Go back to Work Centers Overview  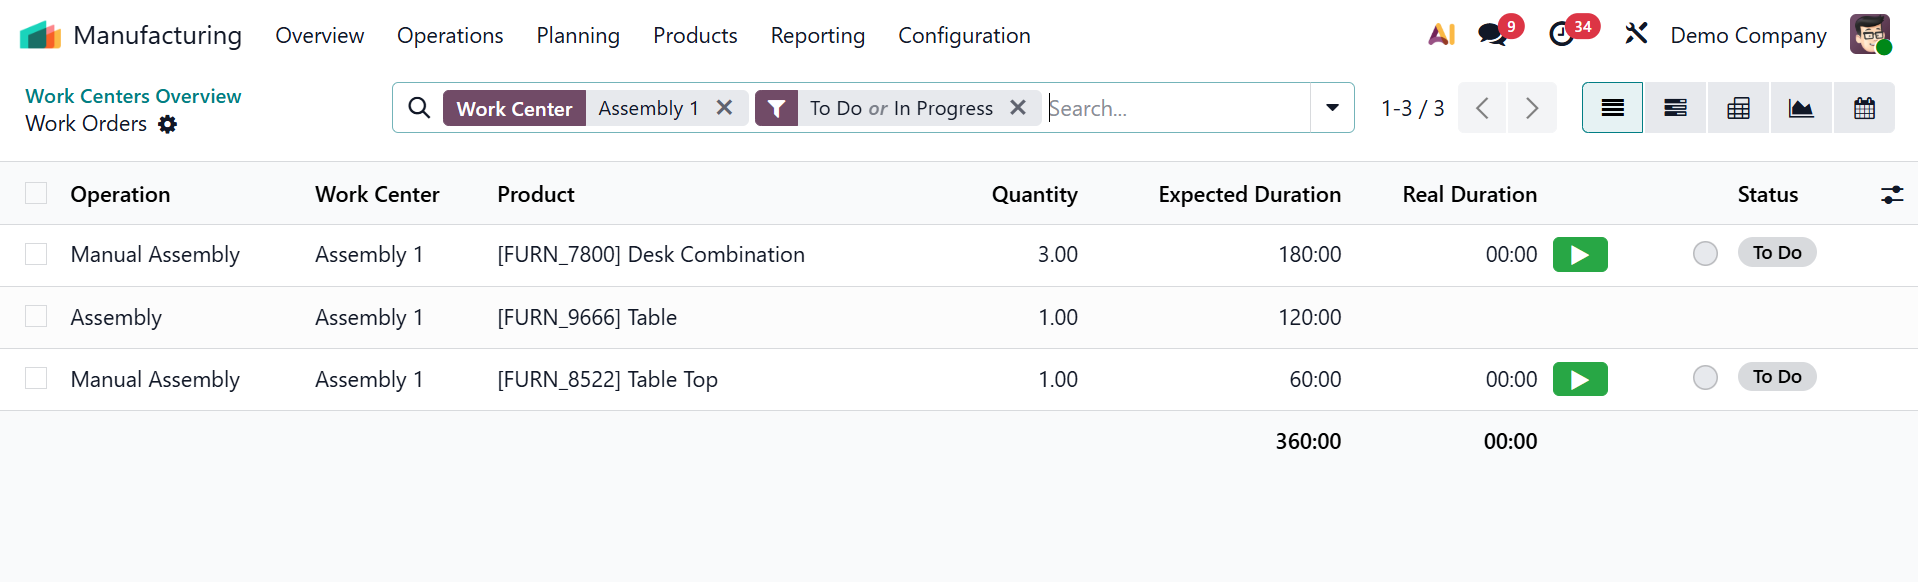133,96
